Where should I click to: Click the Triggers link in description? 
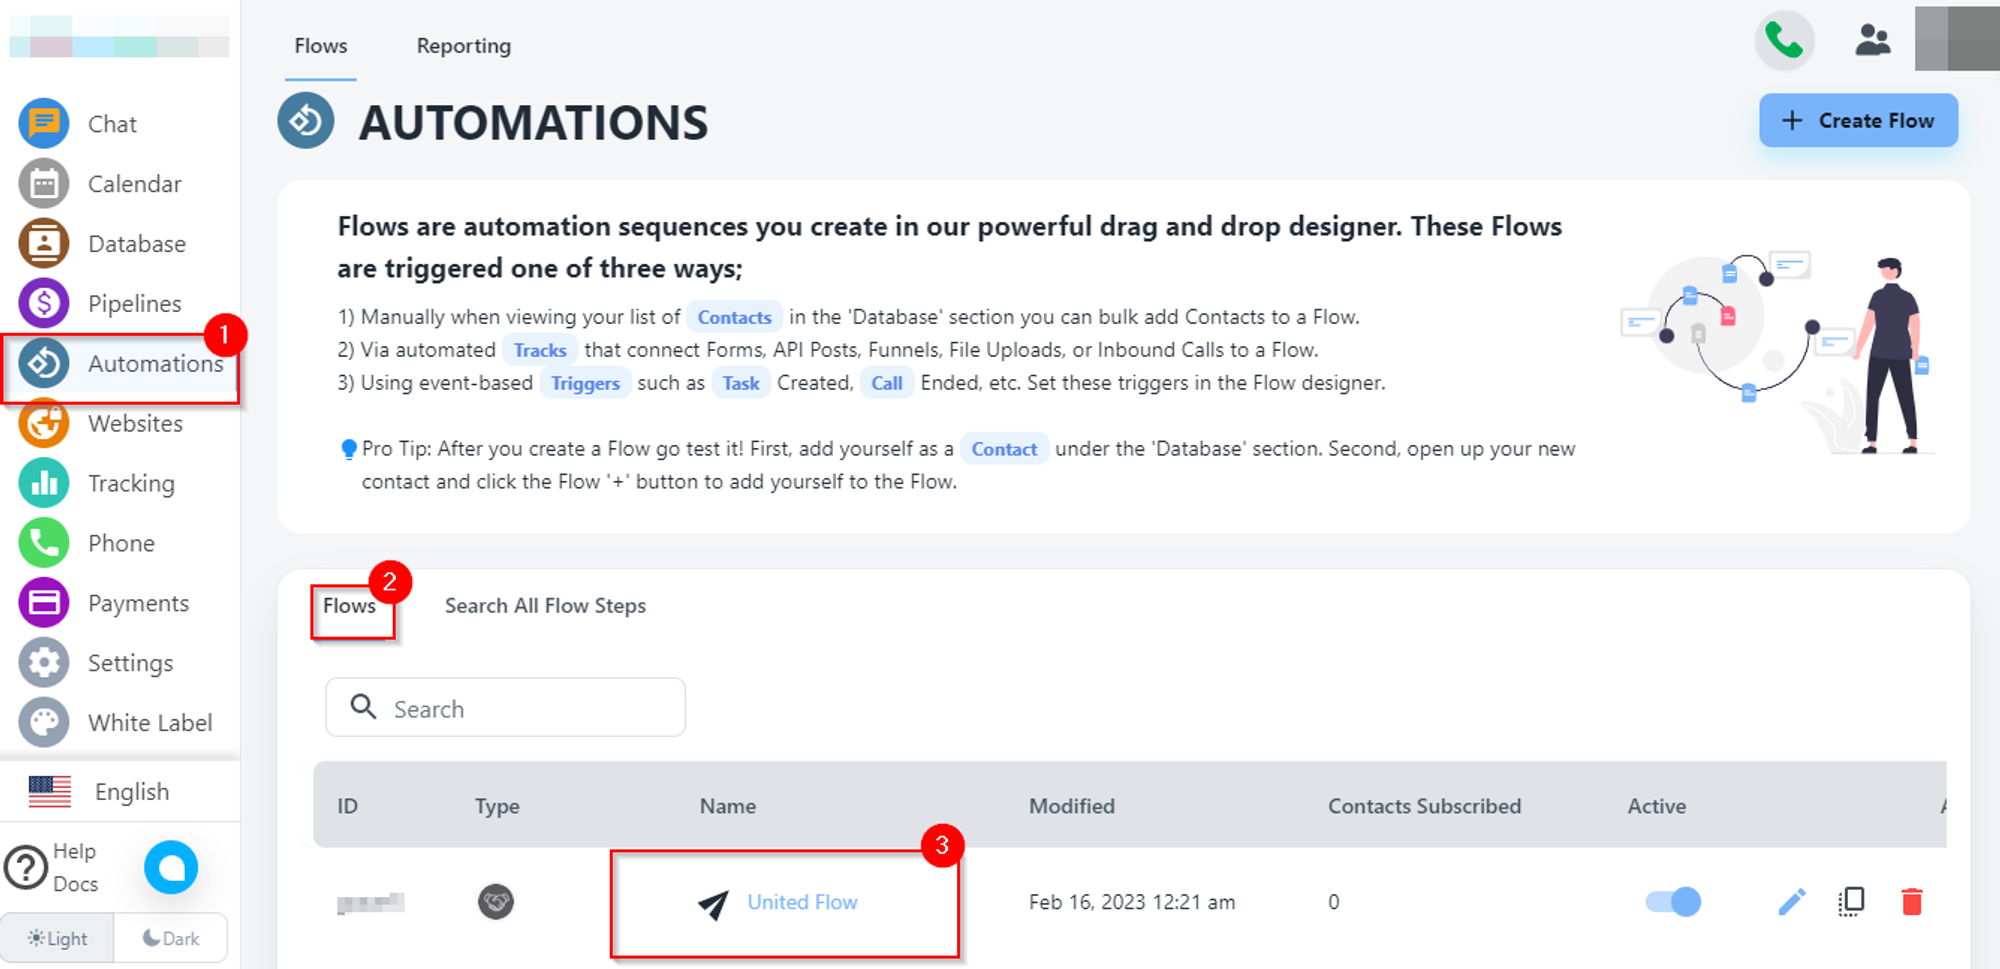tap(585, 383)
